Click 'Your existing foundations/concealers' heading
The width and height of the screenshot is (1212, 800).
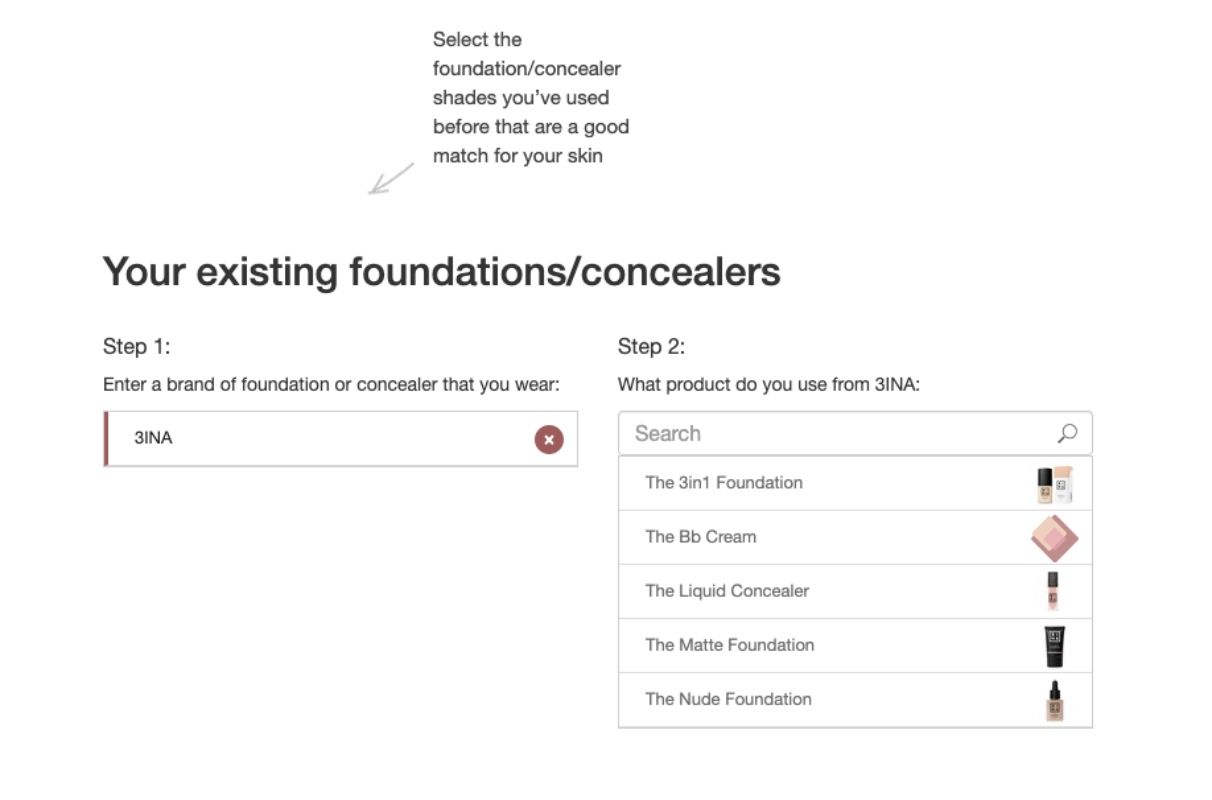pyautogui.click(x=442, y=272)
